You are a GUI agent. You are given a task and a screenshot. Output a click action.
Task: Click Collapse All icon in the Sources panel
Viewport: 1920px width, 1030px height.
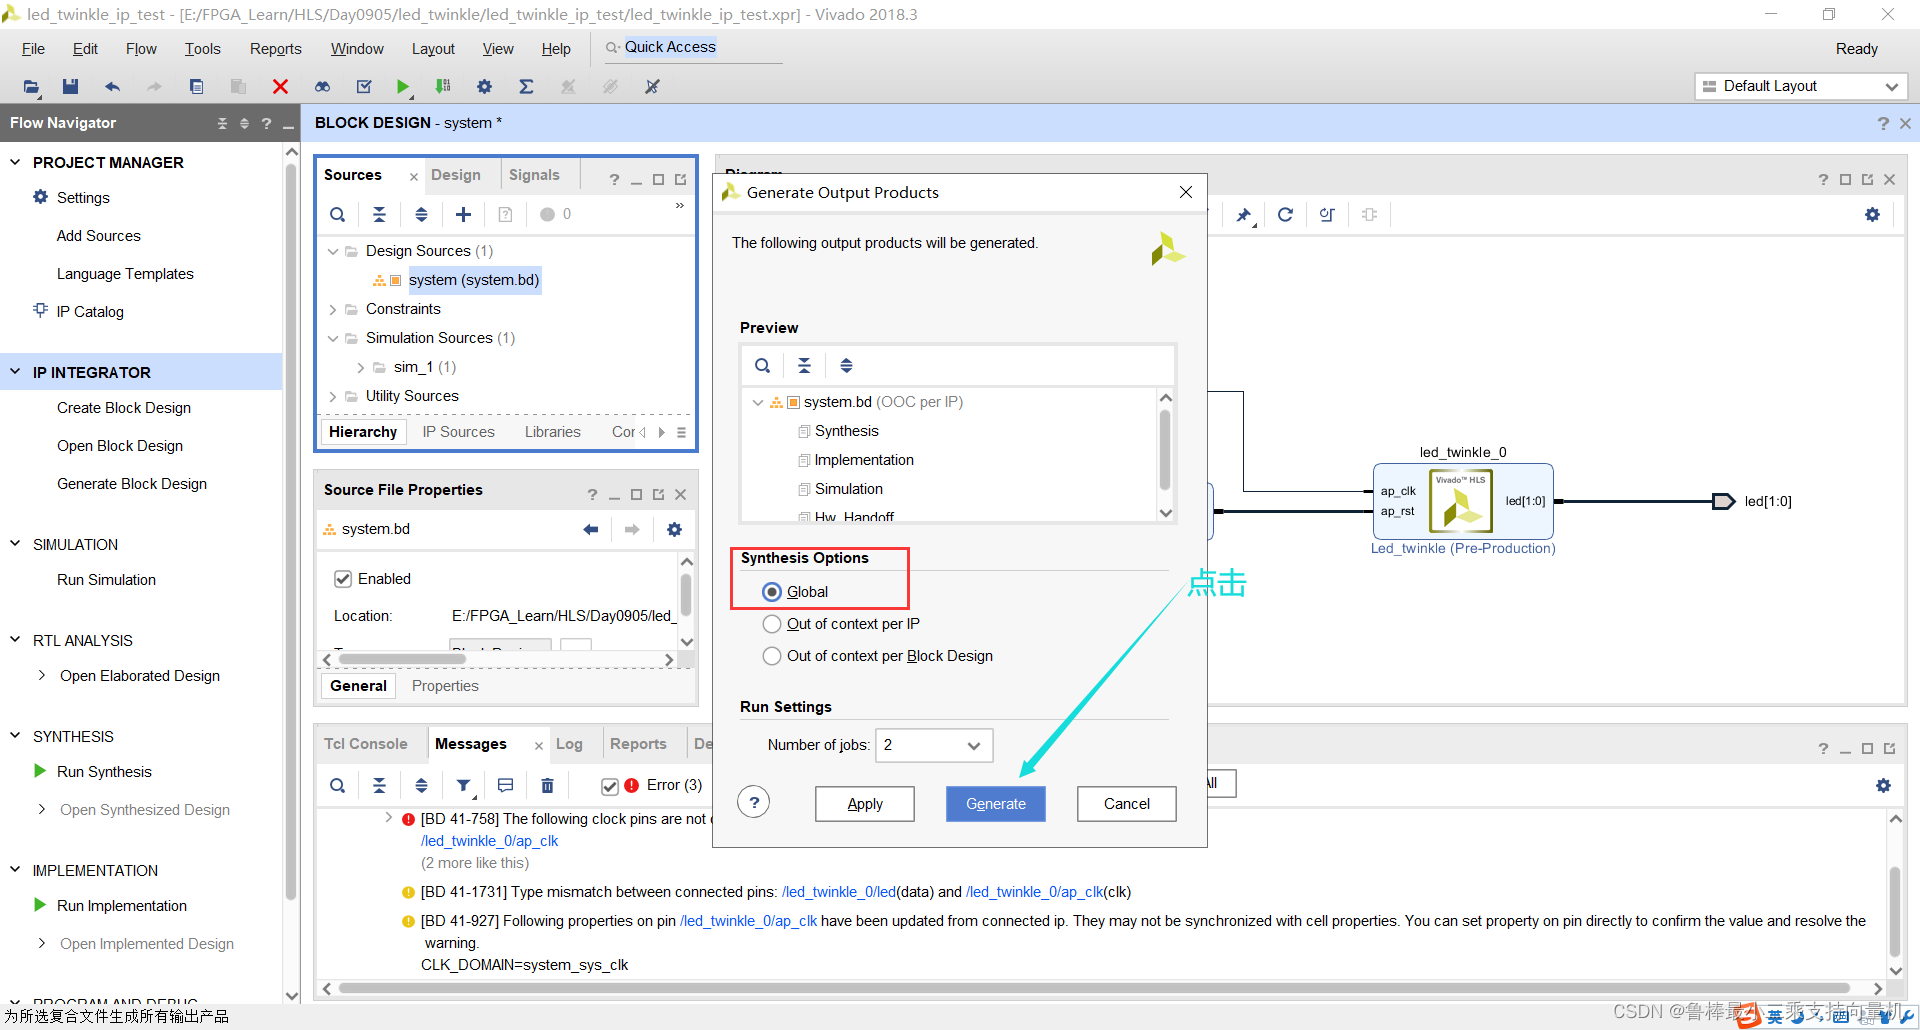379,214
